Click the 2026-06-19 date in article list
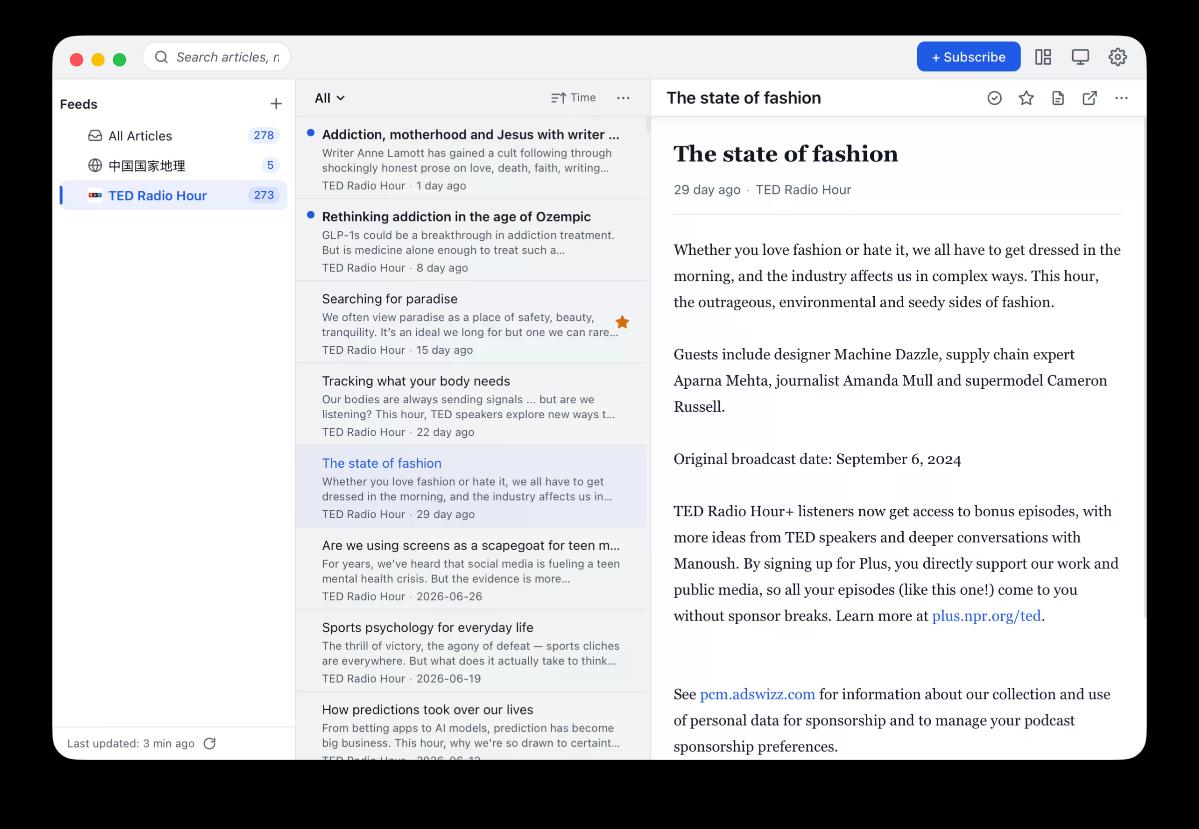The image size is (1199, 829). click(x=449, y=678)
